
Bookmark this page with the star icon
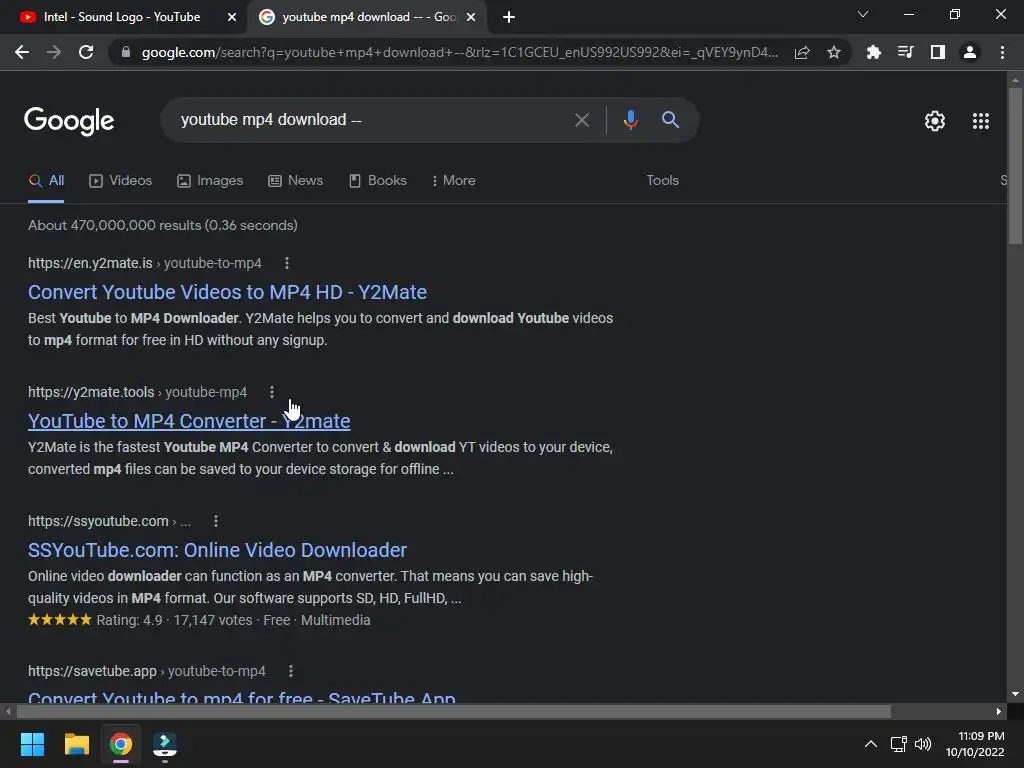click(x=834, y=52)
